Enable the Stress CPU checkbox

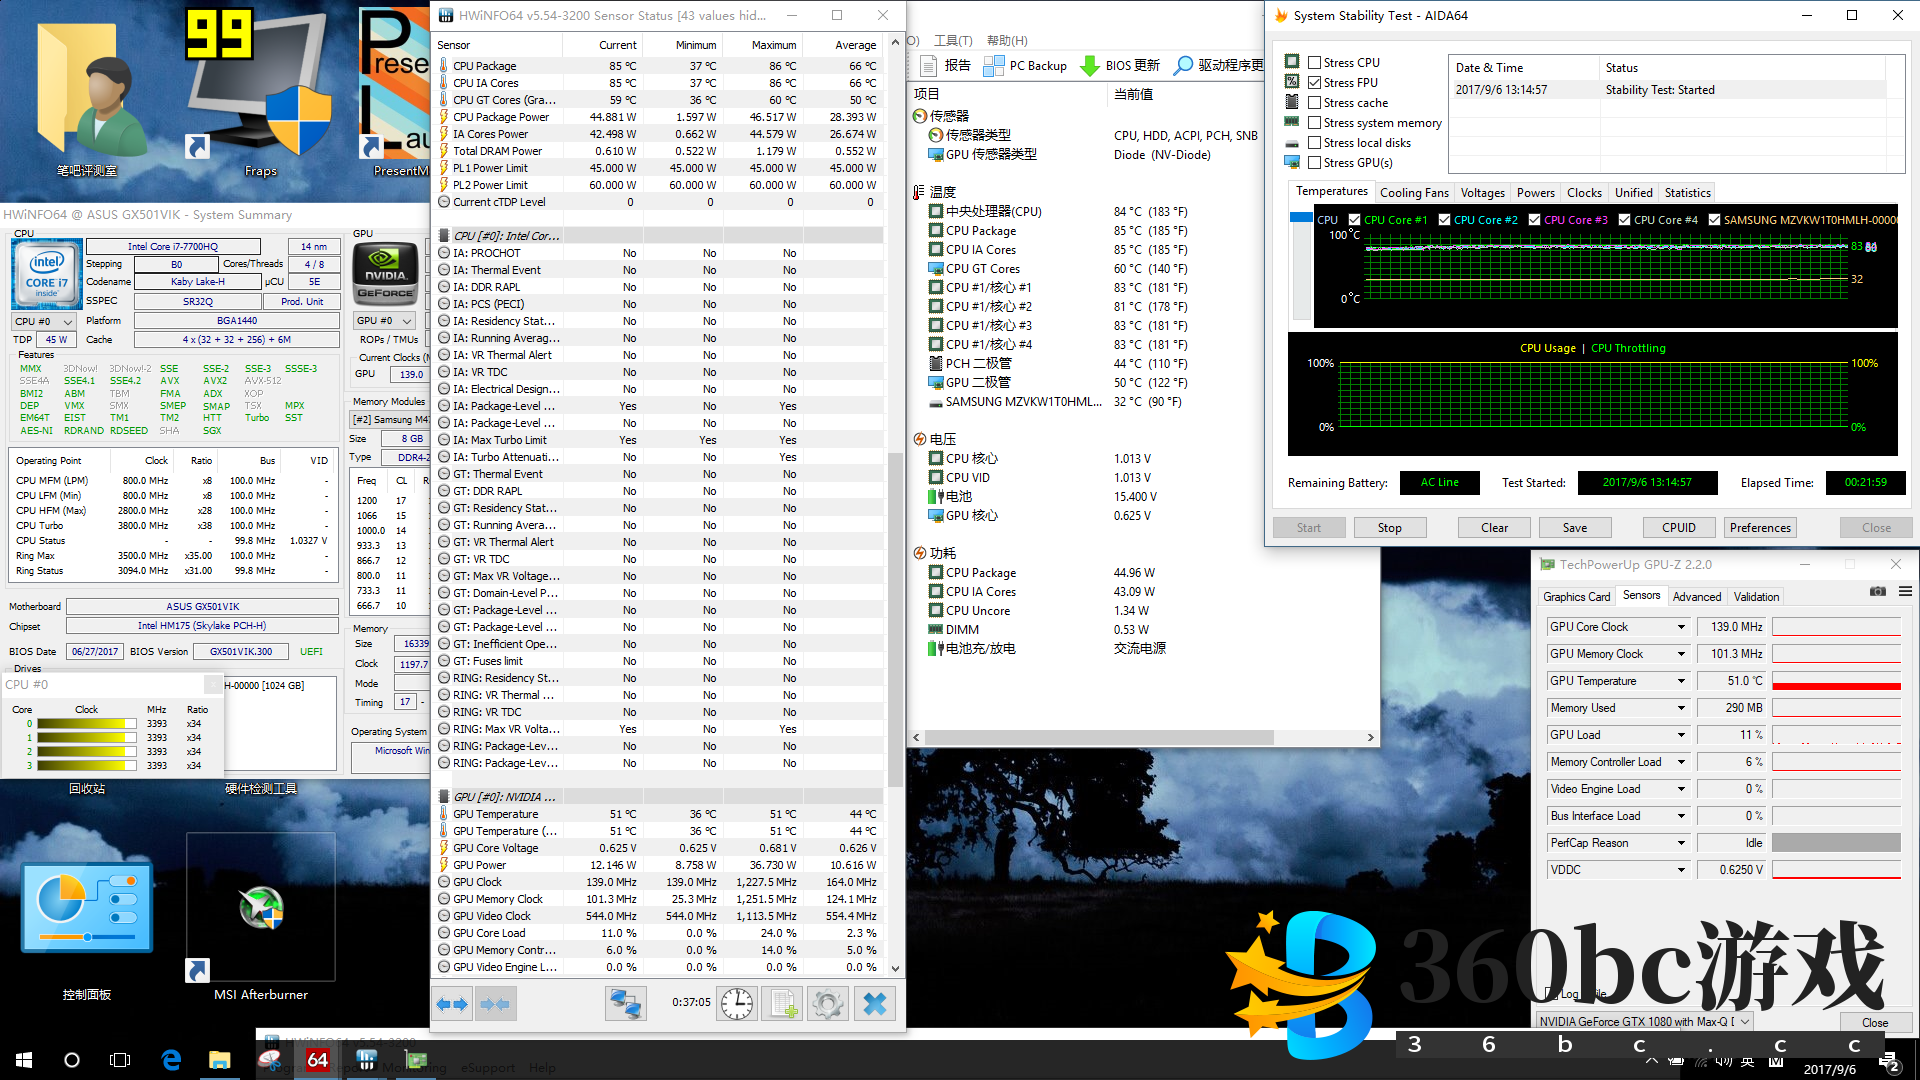point(1315,62)
